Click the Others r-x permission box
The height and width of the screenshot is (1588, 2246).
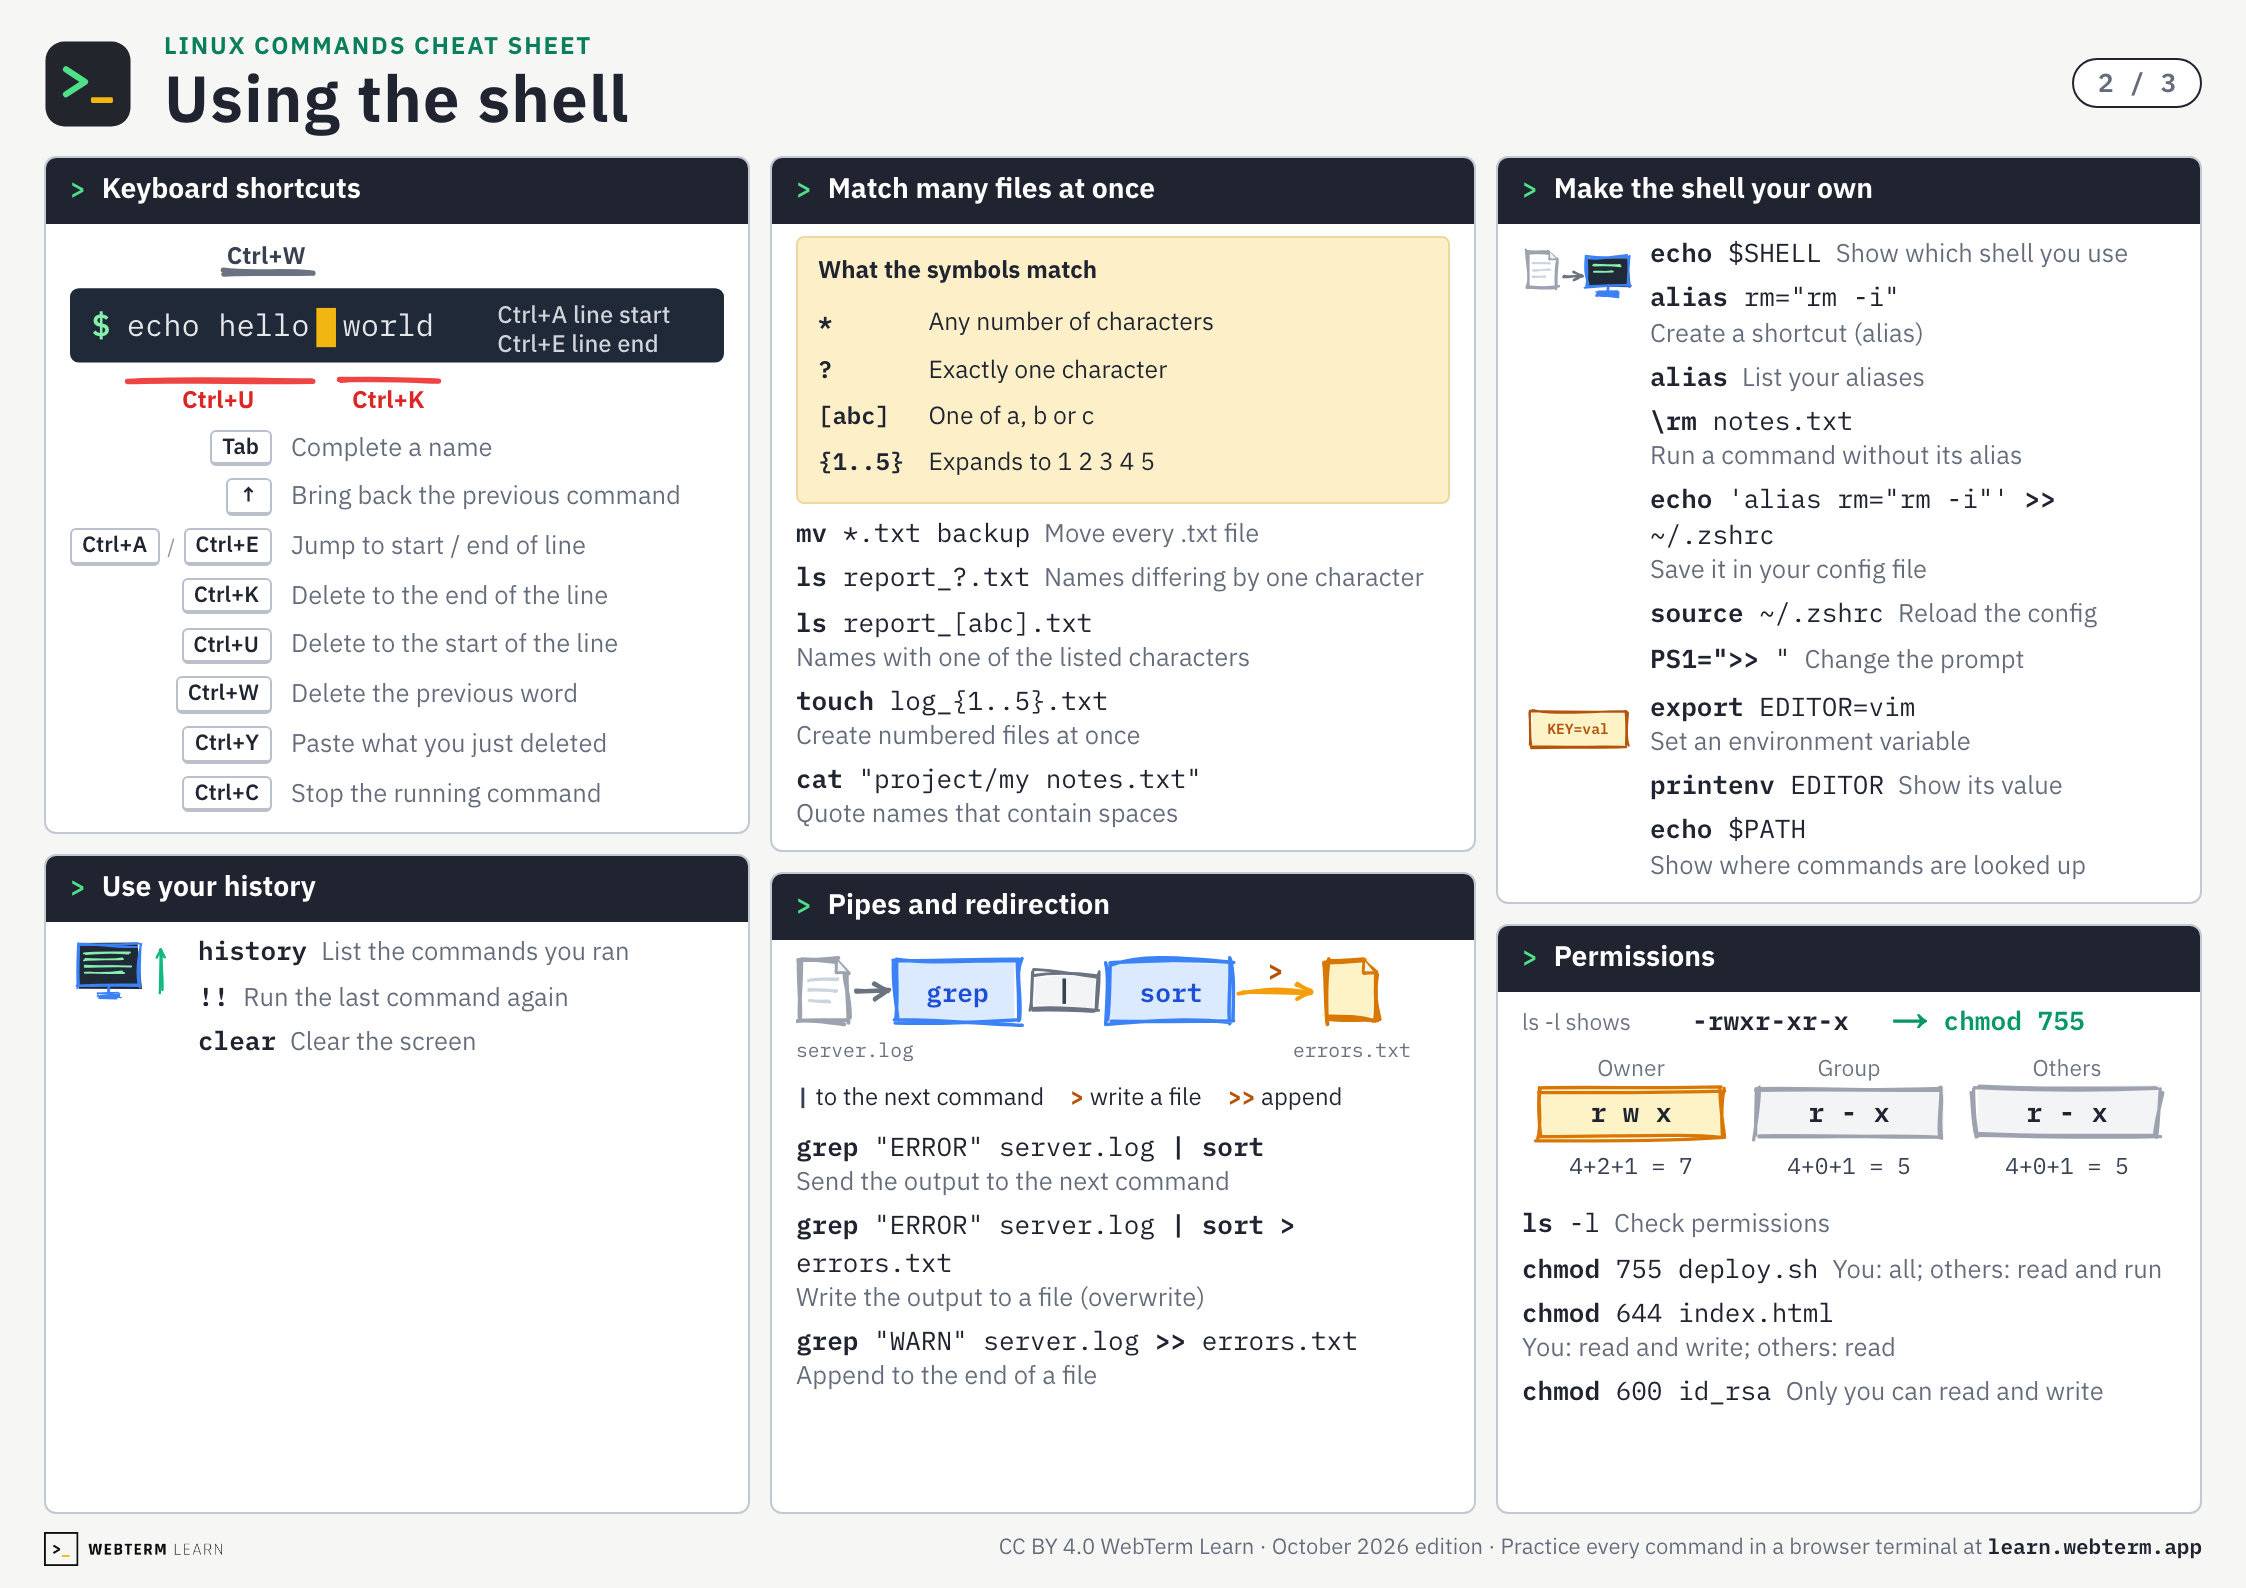tap(2066, 1114)
